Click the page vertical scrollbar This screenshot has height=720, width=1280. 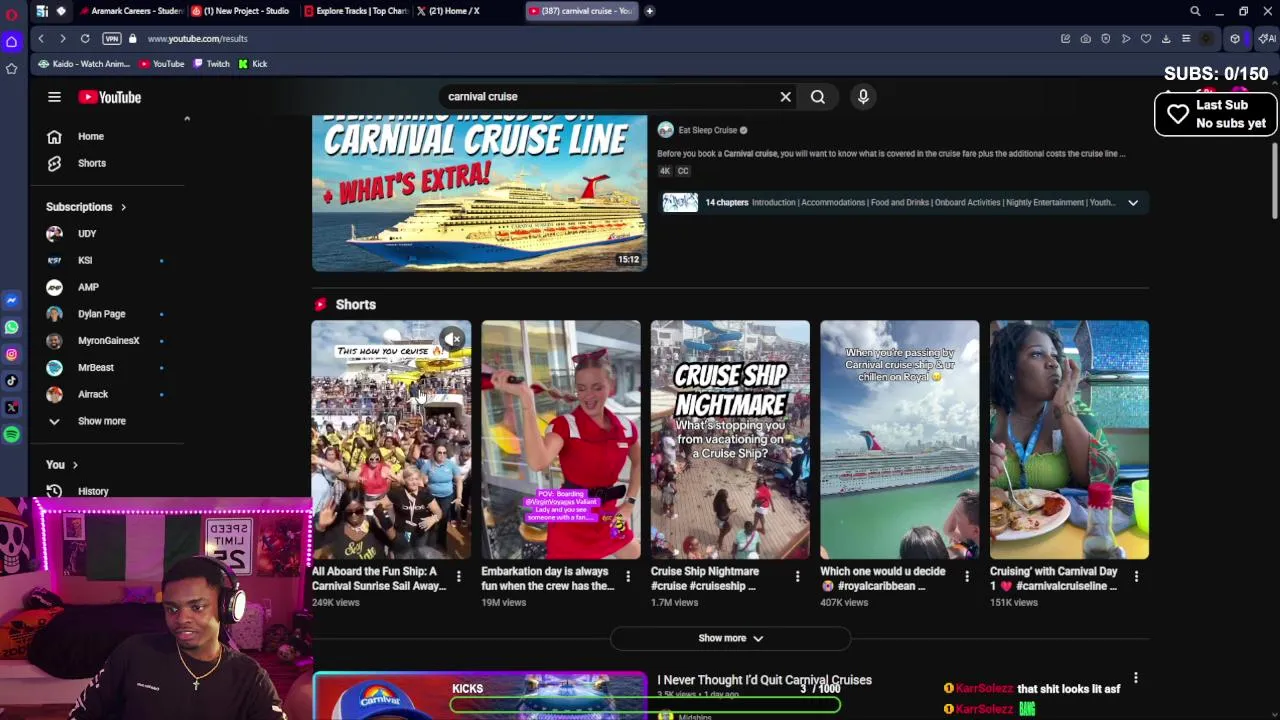click(x=1275, y=180)
